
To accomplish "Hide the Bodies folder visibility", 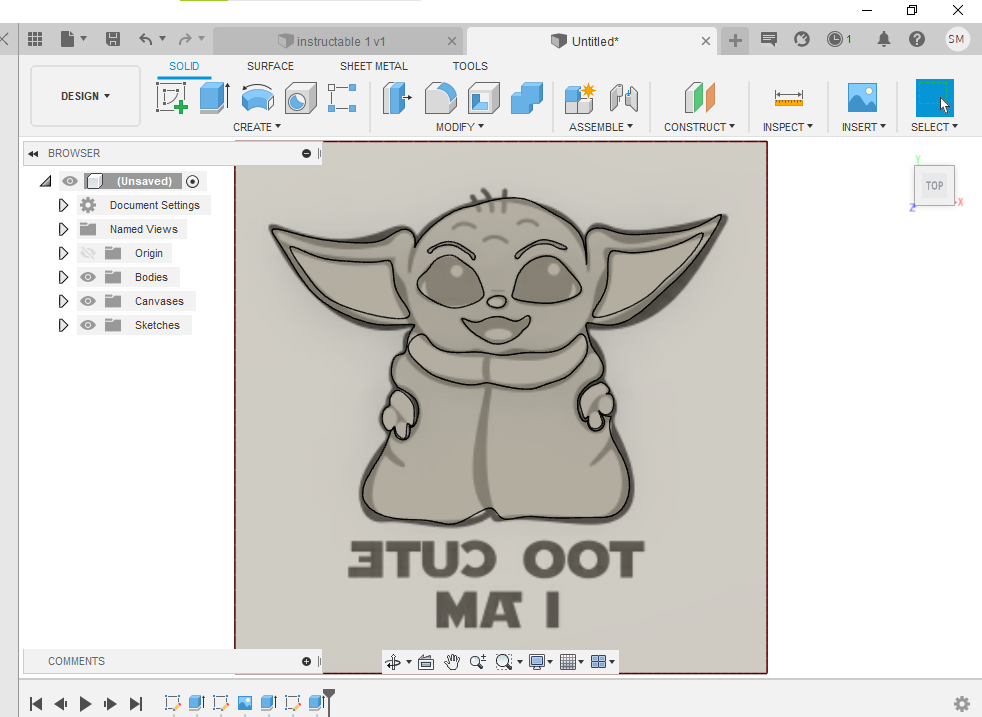I will (88, 277).
